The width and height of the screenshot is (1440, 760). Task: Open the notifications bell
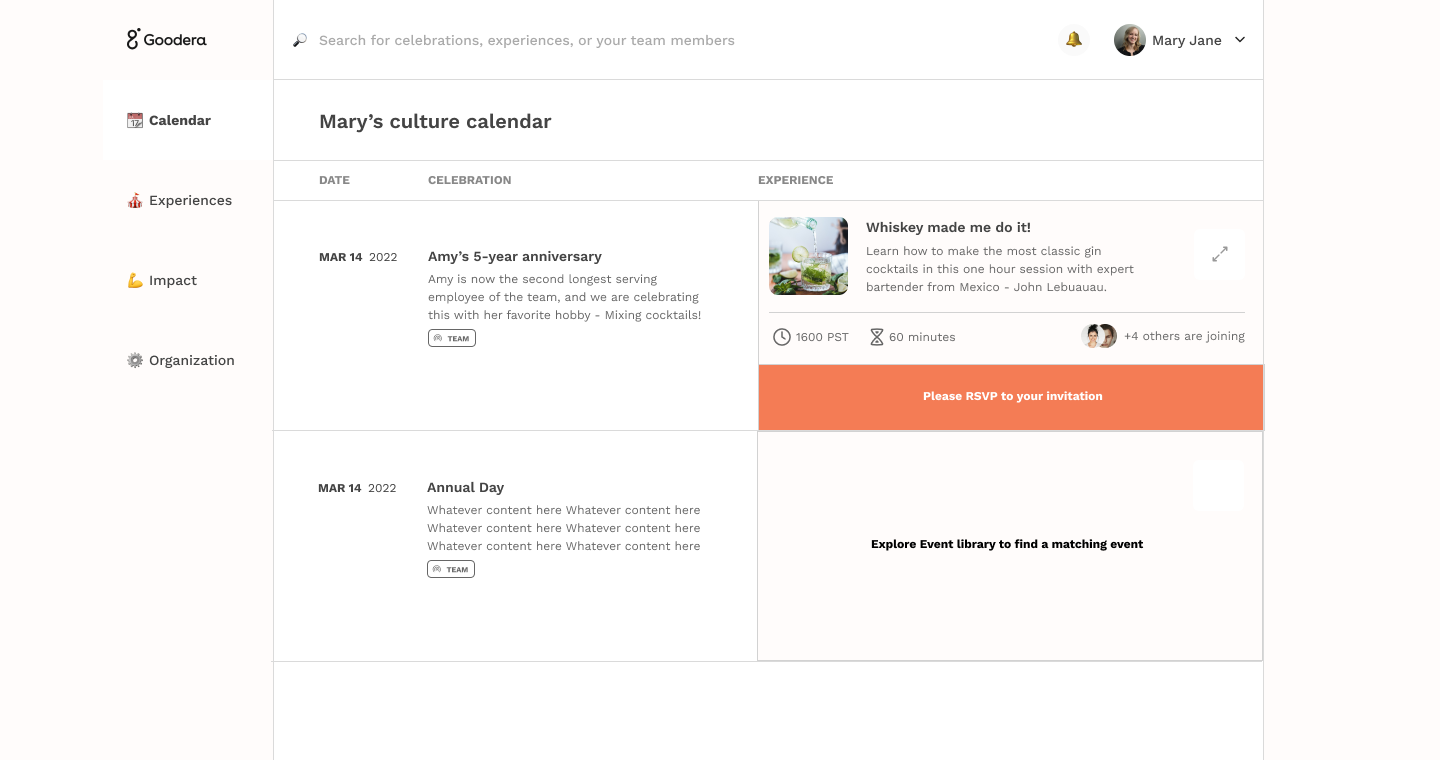(x=1074, y=40)
